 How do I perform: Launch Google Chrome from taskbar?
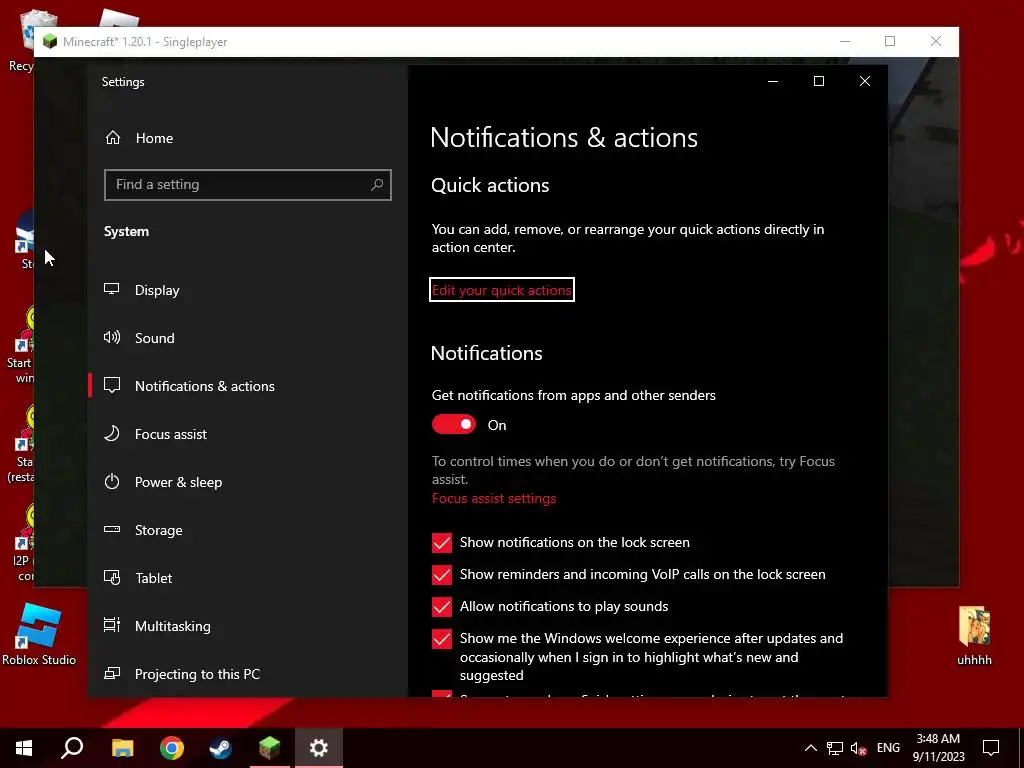point(172,748)
